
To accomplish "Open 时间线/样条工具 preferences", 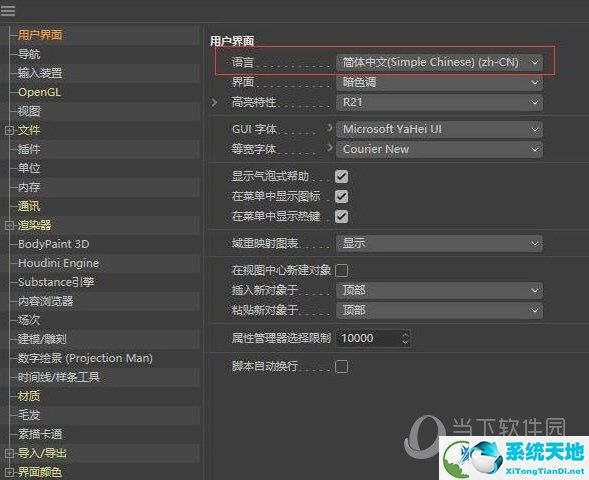I will click(x=59, y=377).
